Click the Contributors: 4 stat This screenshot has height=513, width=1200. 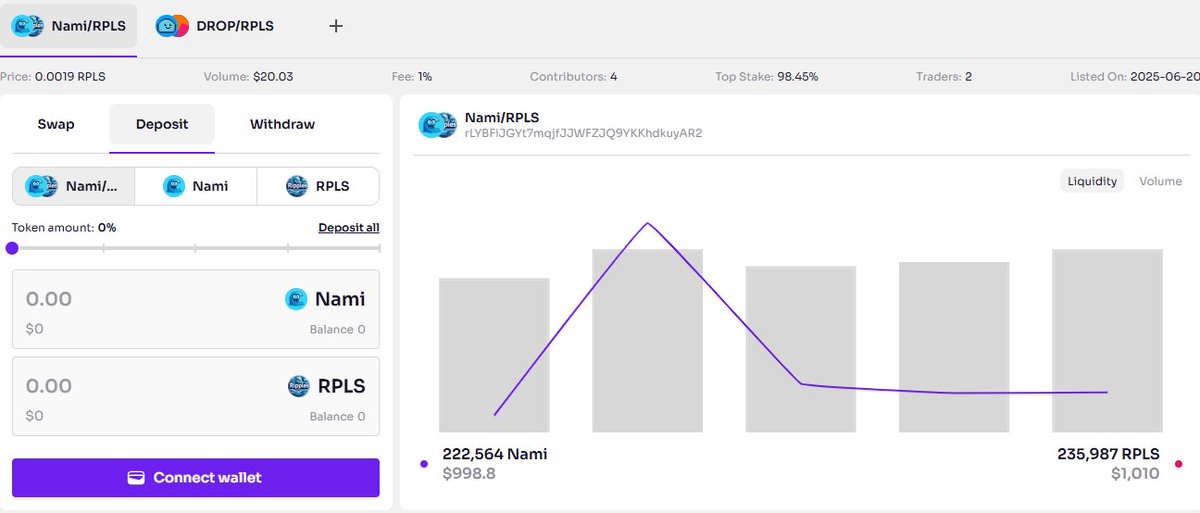(573, 76)
